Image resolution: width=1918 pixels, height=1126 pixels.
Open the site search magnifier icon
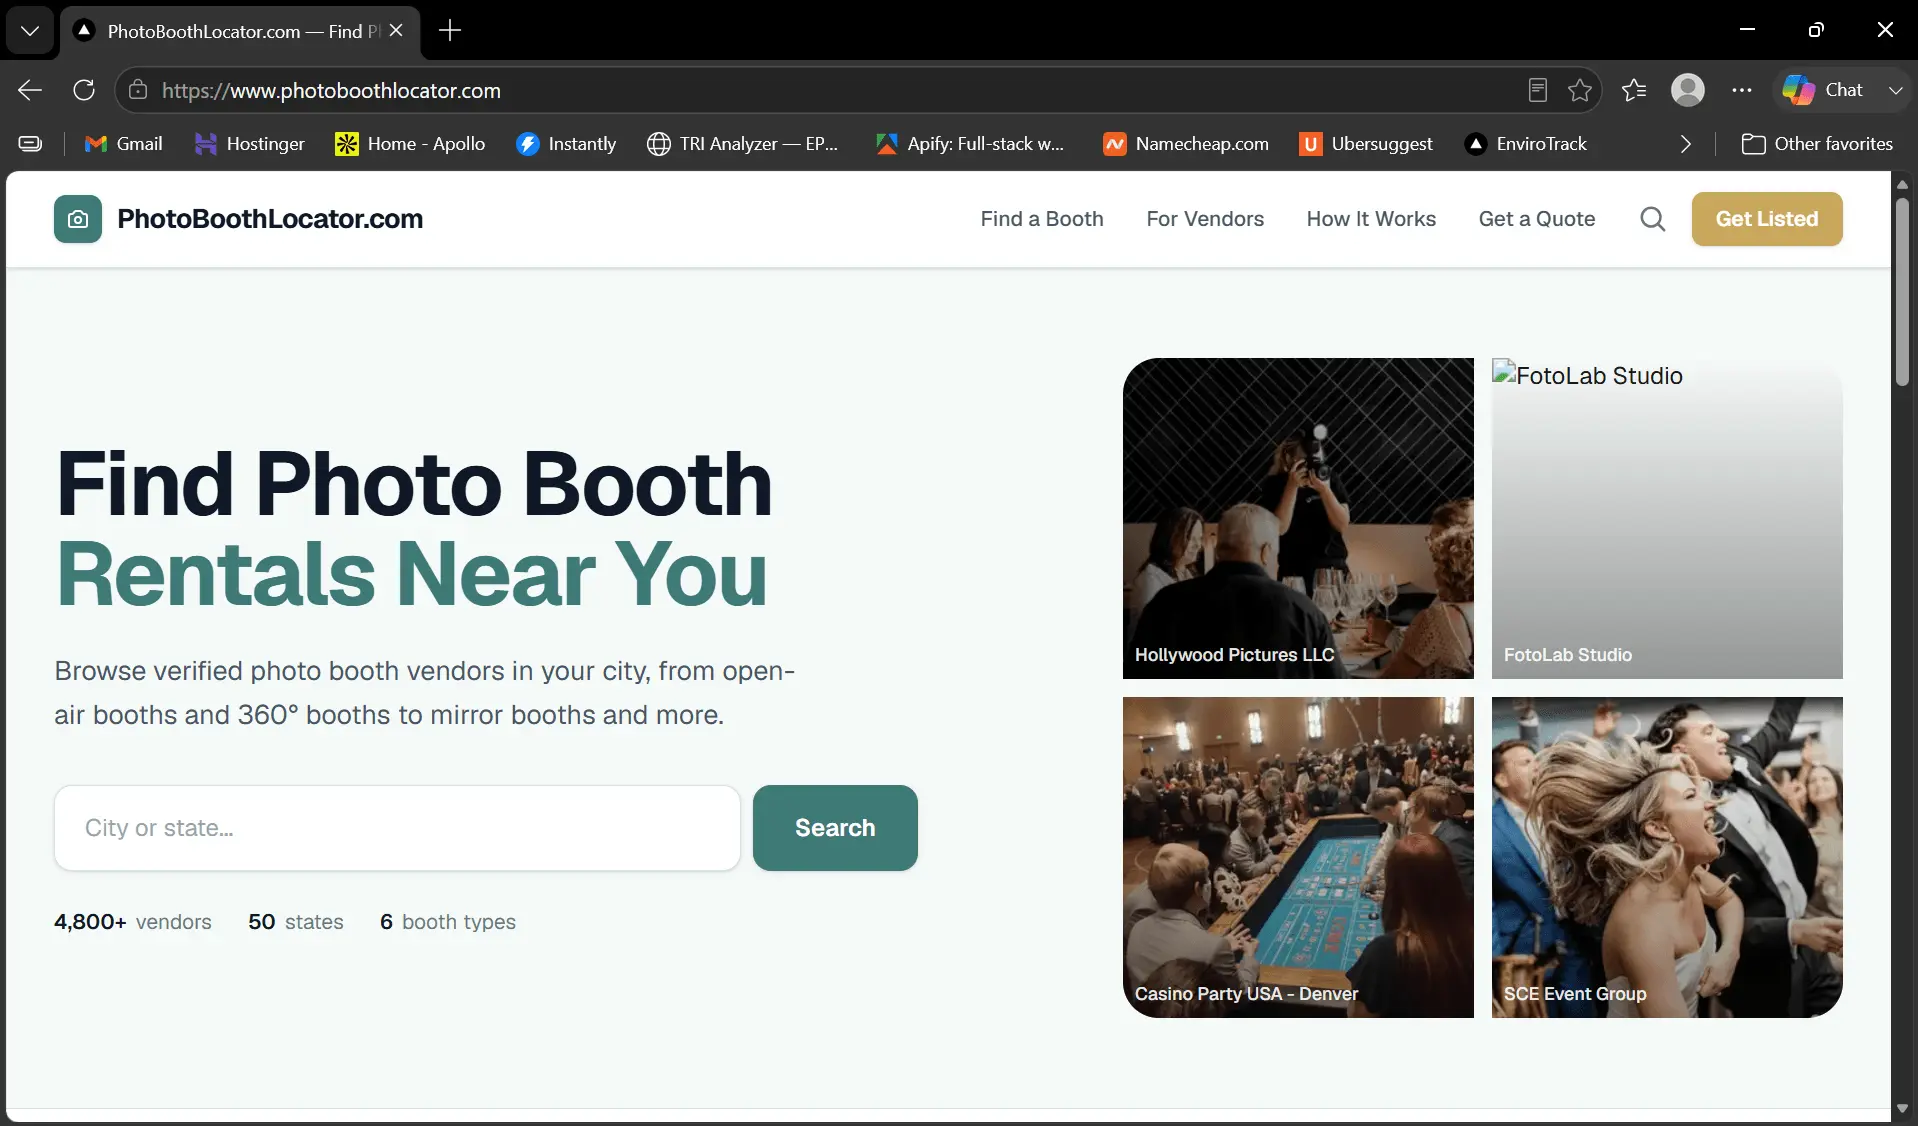1653,219
